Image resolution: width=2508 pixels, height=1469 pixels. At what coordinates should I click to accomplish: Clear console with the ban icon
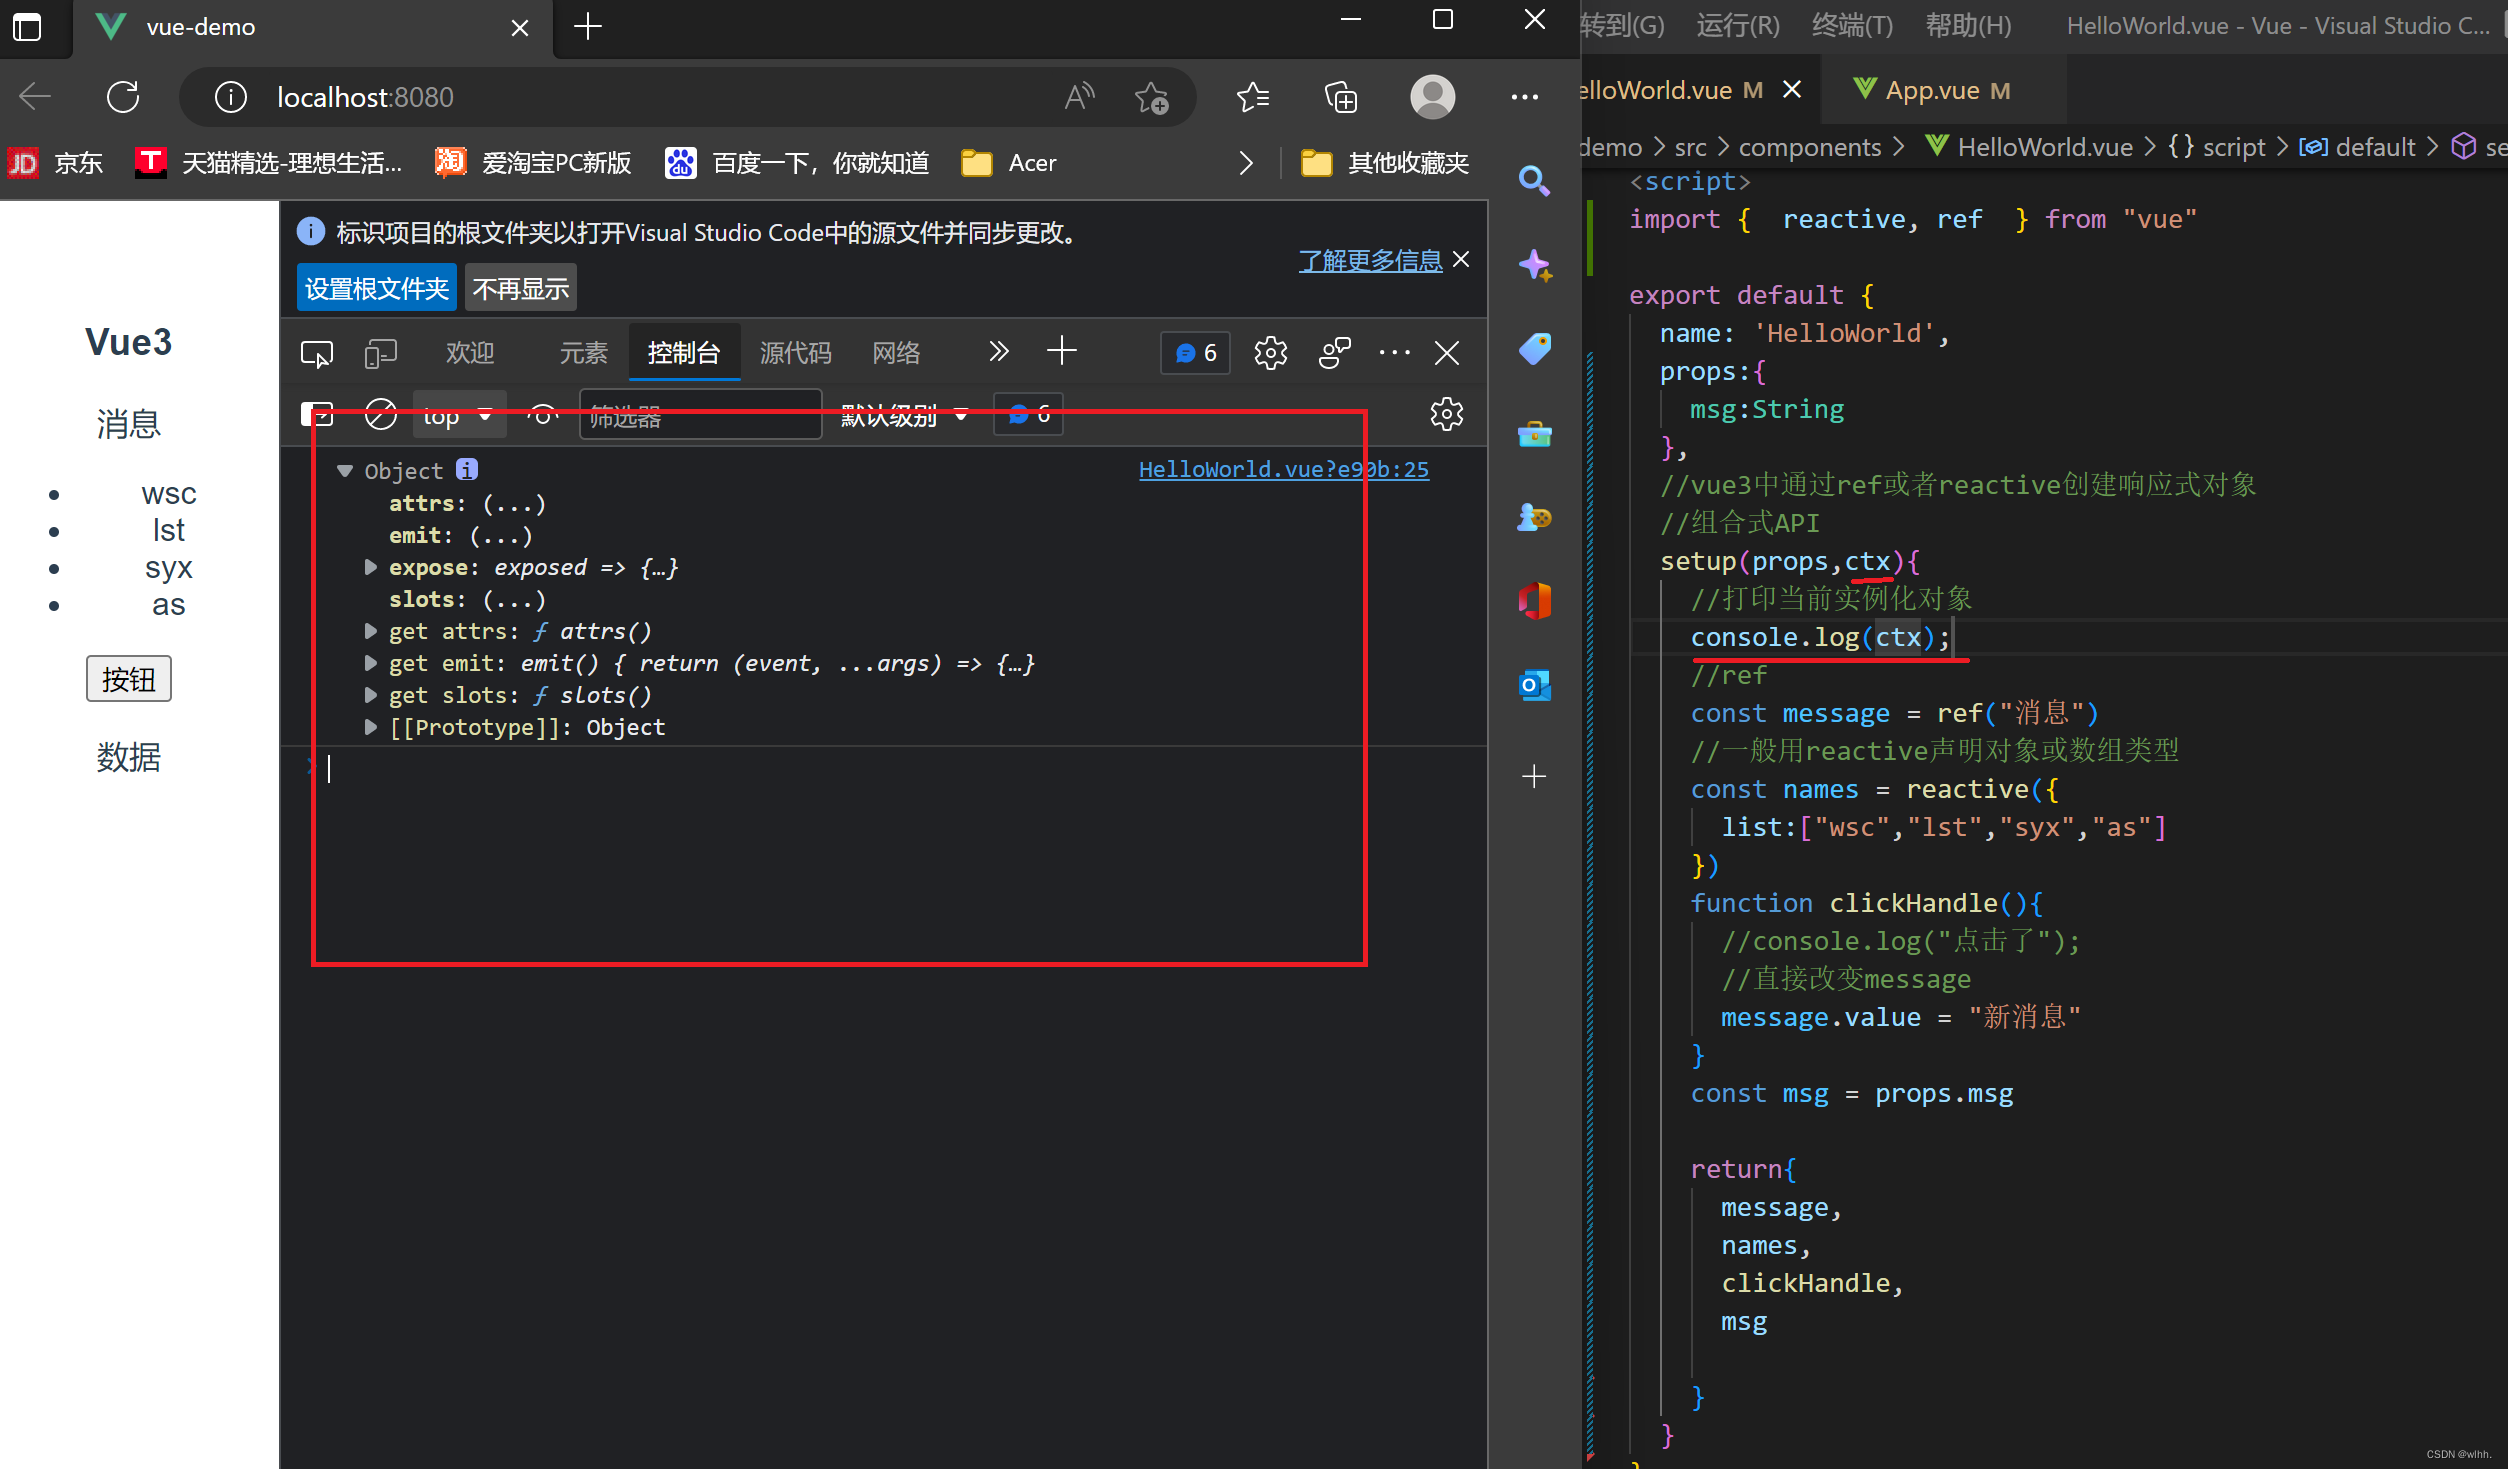pos(380,414)
